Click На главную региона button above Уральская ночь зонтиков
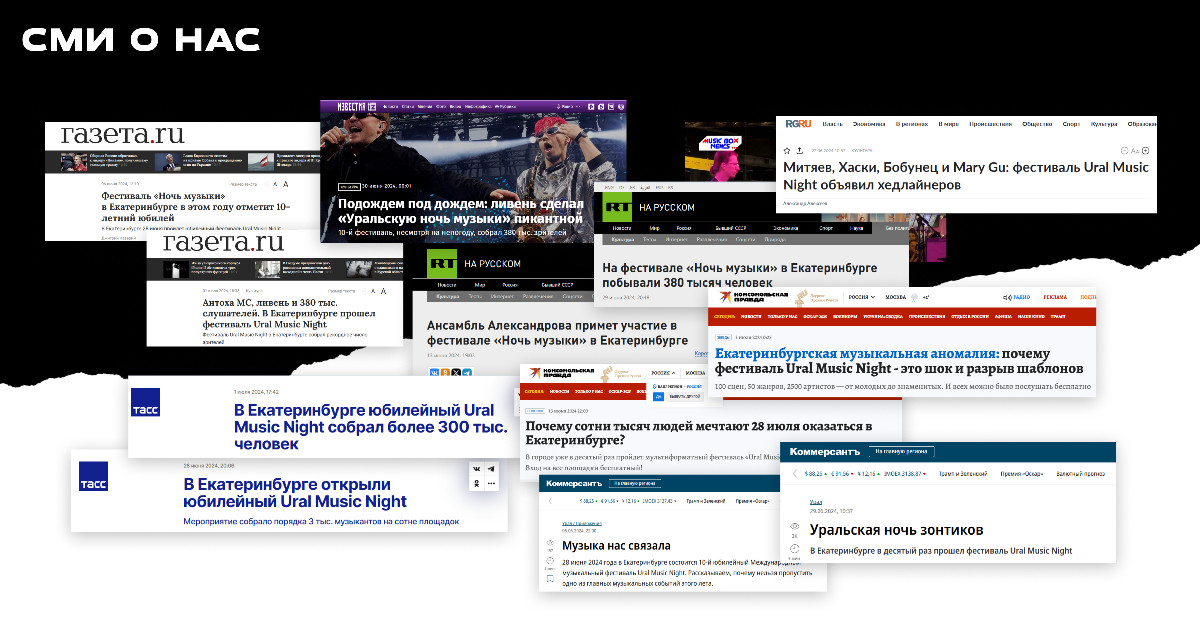The image size is (1200, 630). click(901, 452)
